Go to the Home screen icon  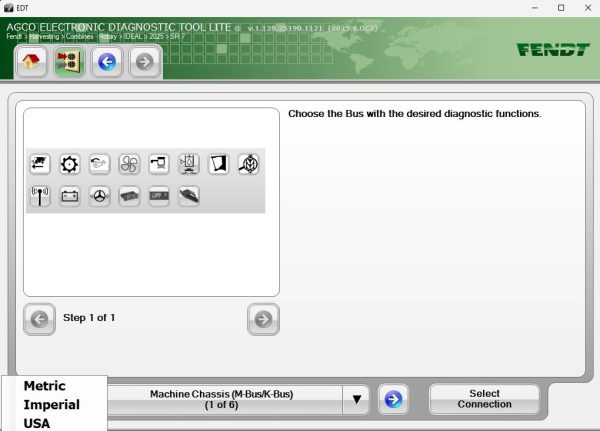coord(31,62)
